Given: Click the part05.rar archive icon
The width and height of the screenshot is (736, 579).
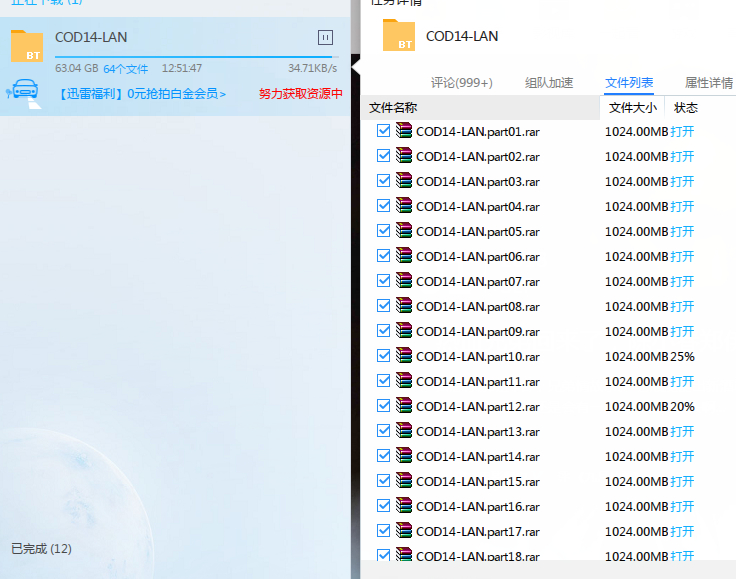Looking at the screenshot, I should [404, 230].
